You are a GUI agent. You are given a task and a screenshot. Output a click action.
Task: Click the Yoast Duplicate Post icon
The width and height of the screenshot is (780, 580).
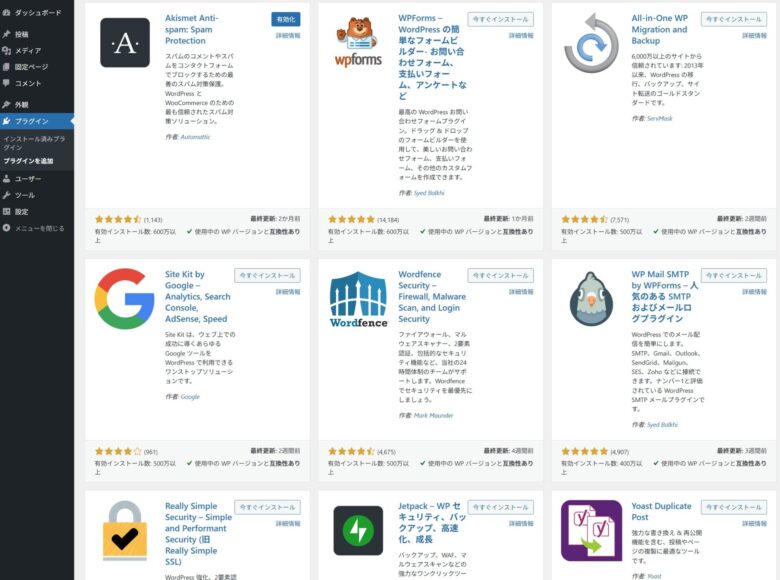click(x=591, y=530)
